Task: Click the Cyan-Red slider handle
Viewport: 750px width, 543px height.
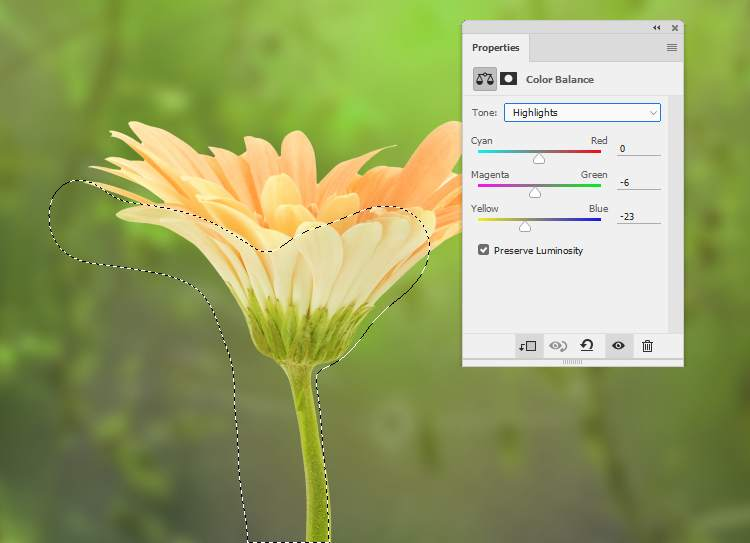Action: [539, 158]
